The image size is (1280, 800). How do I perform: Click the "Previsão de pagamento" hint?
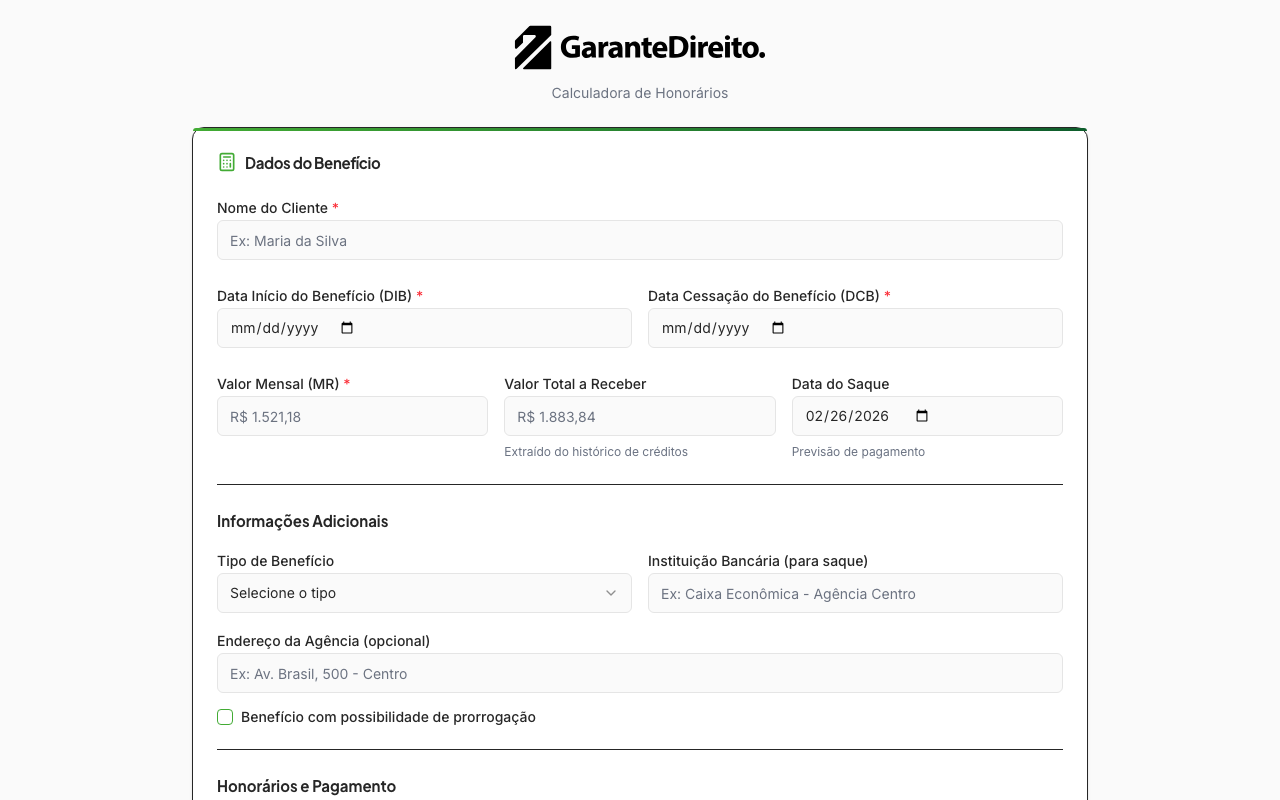(858, 452)
